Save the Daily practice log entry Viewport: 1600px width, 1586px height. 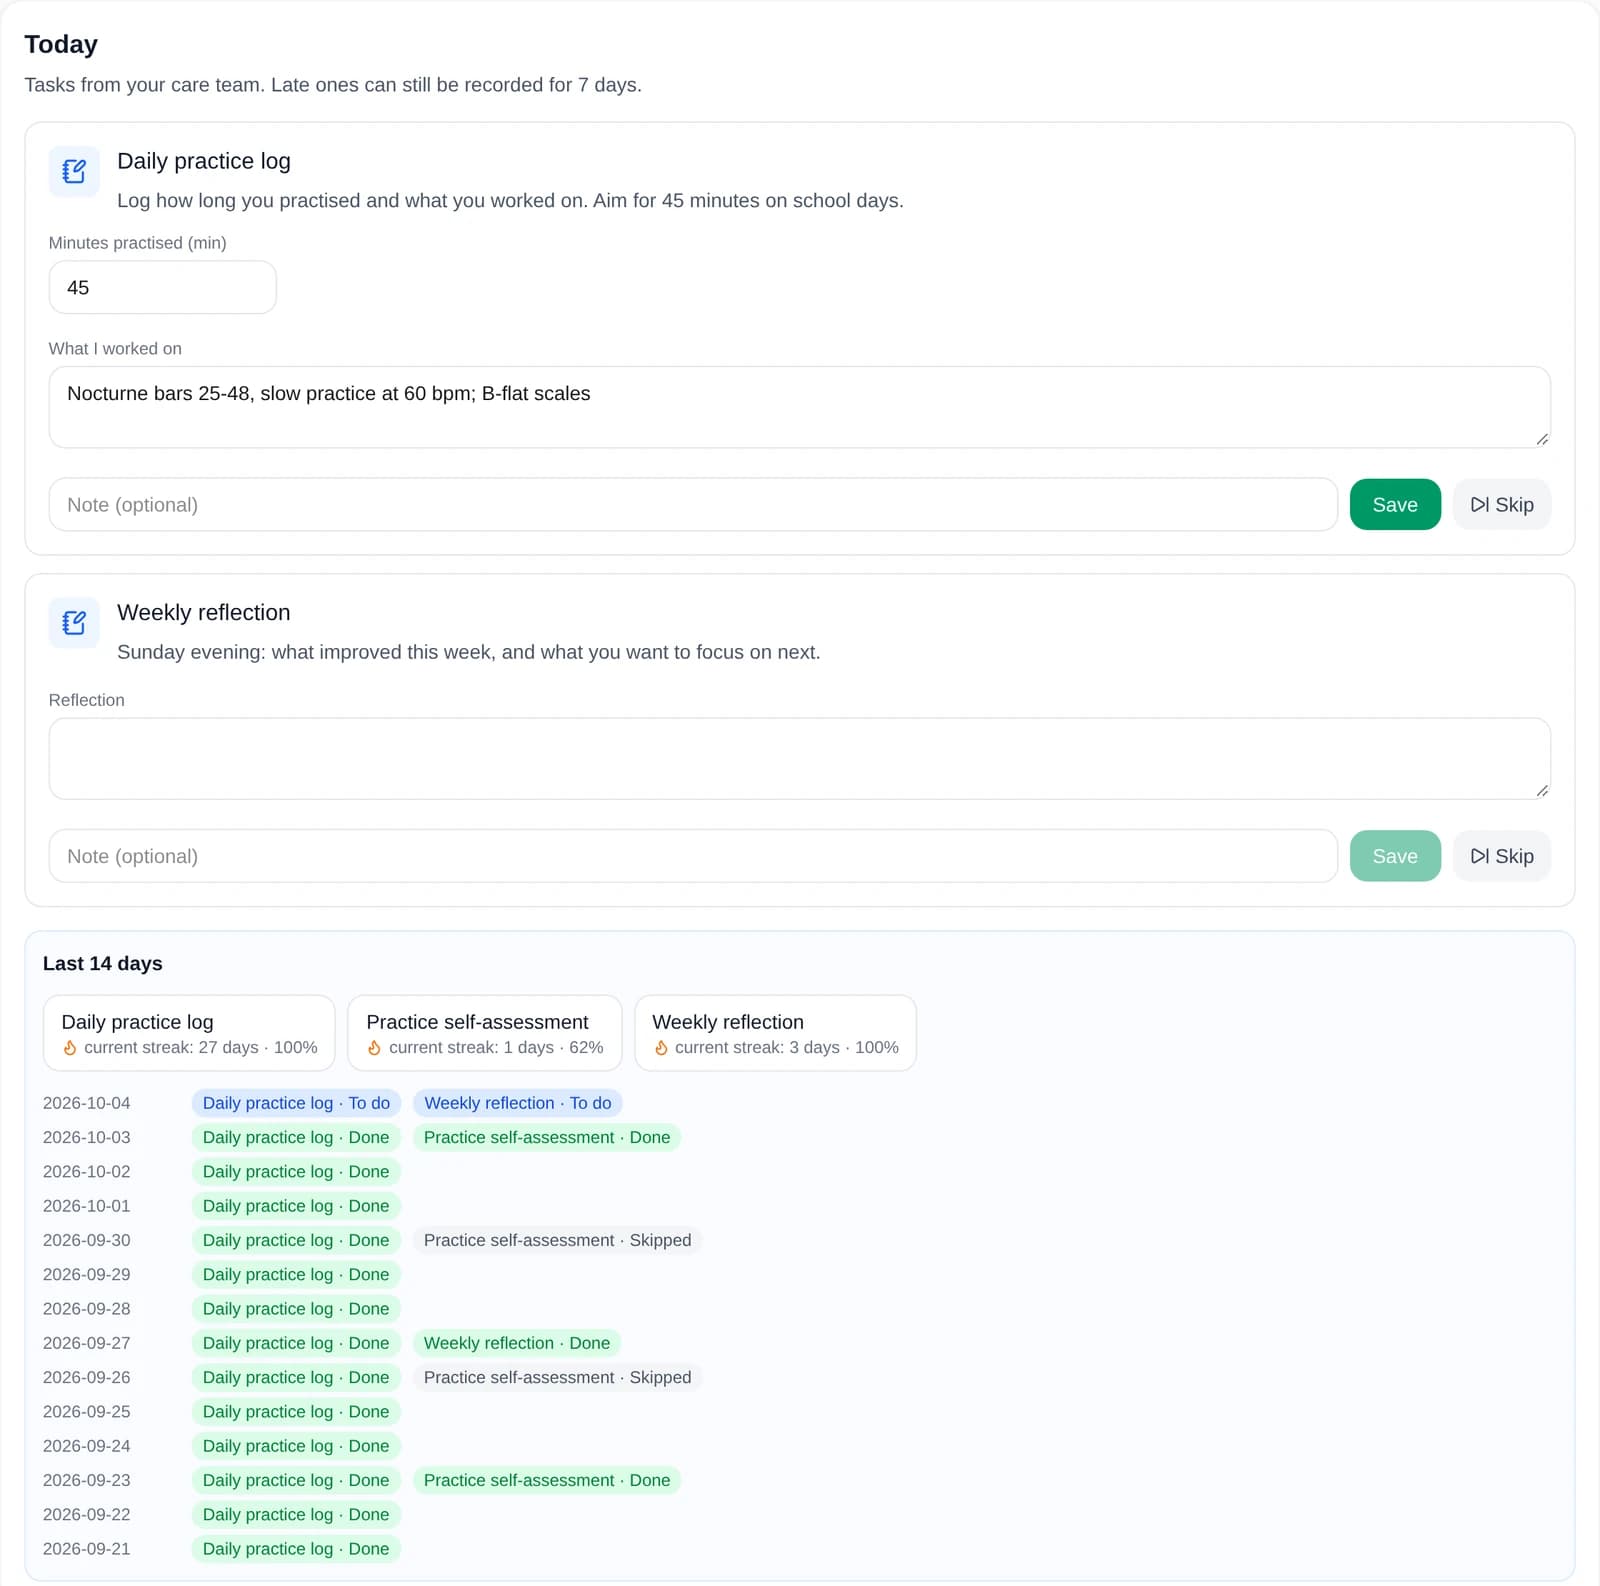point(1395,505)
